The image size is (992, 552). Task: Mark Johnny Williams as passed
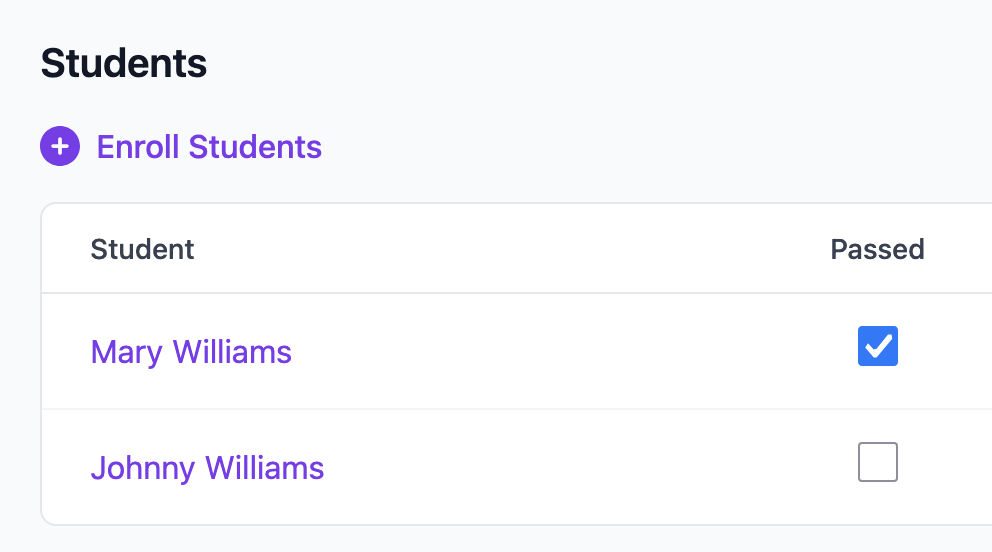point(878,462)
